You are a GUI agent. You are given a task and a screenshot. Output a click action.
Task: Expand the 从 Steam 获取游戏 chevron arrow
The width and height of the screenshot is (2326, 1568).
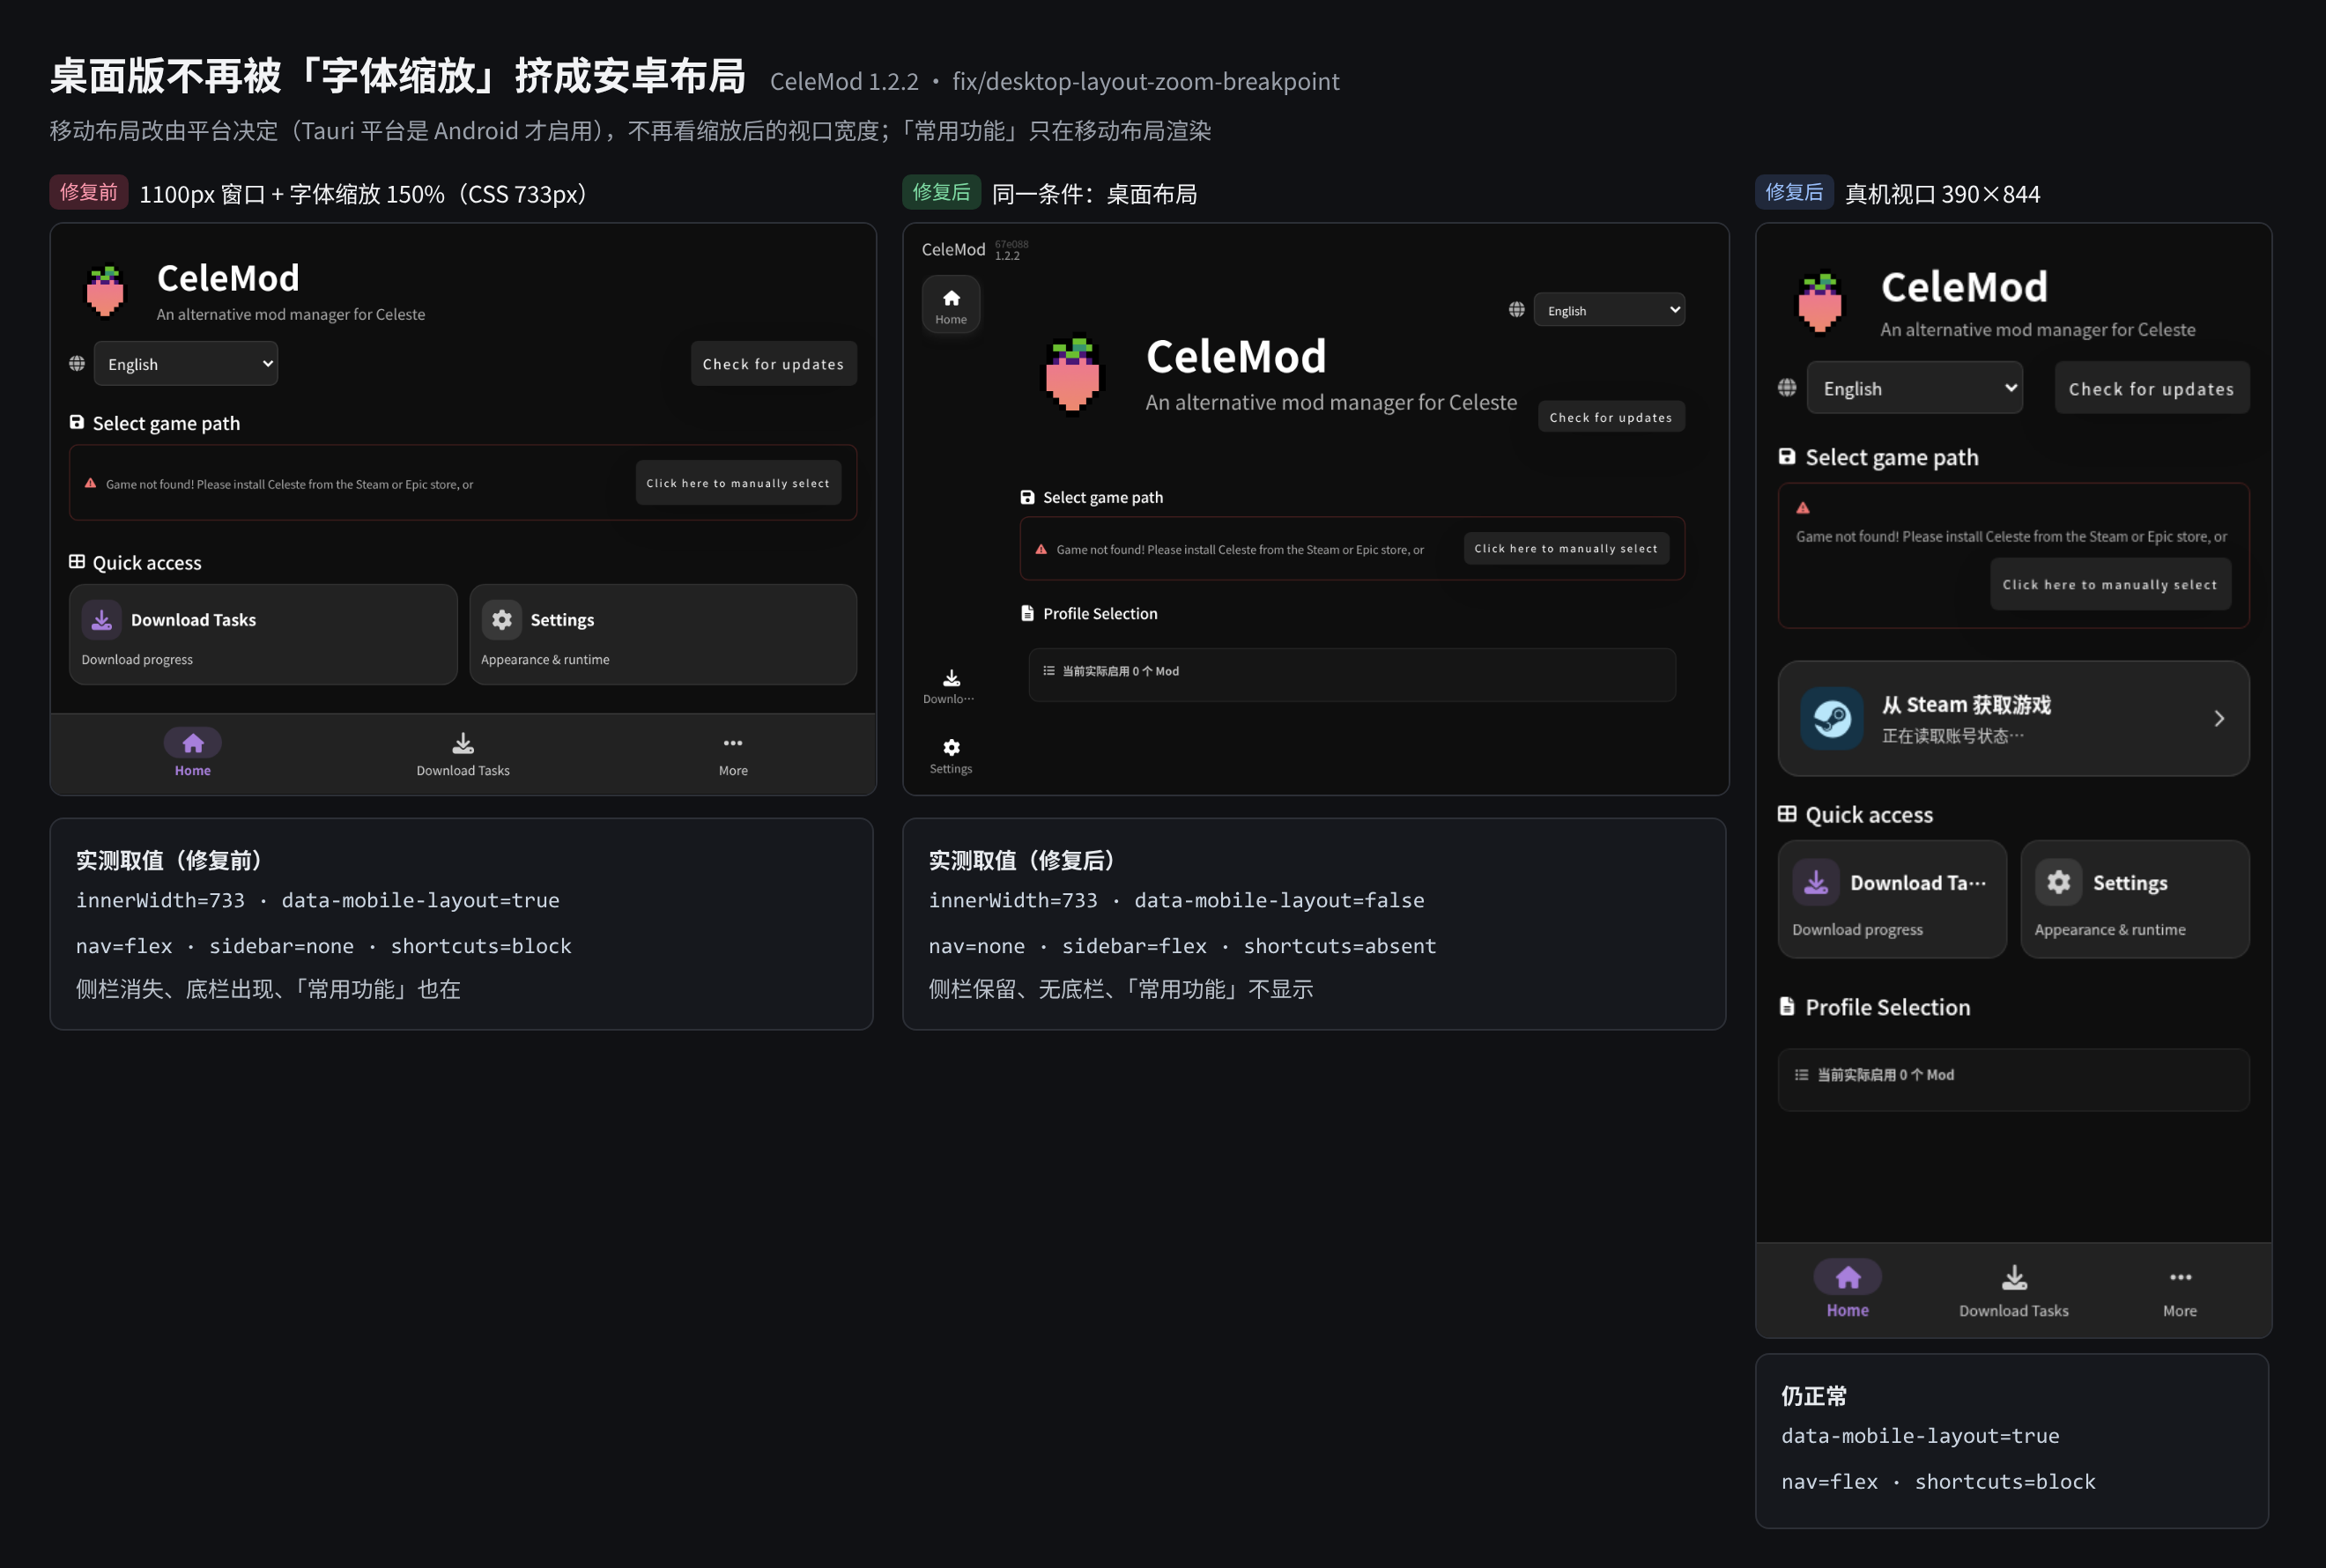(x=2218, y=718)
